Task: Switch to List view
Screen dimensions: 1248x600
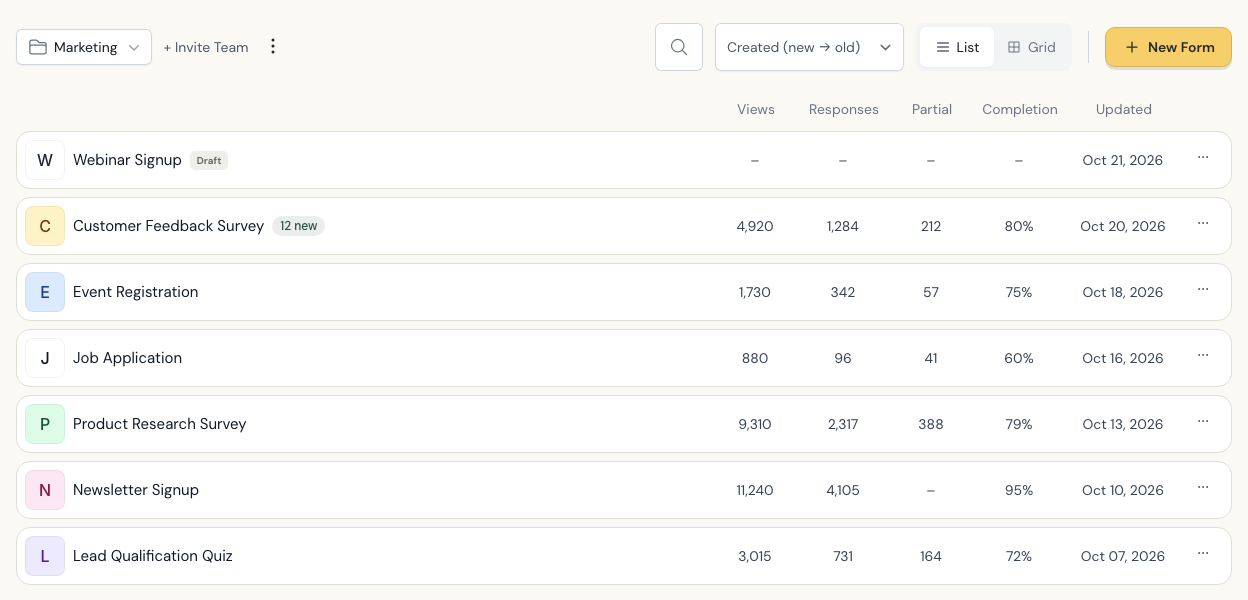Action: (957, 47)
